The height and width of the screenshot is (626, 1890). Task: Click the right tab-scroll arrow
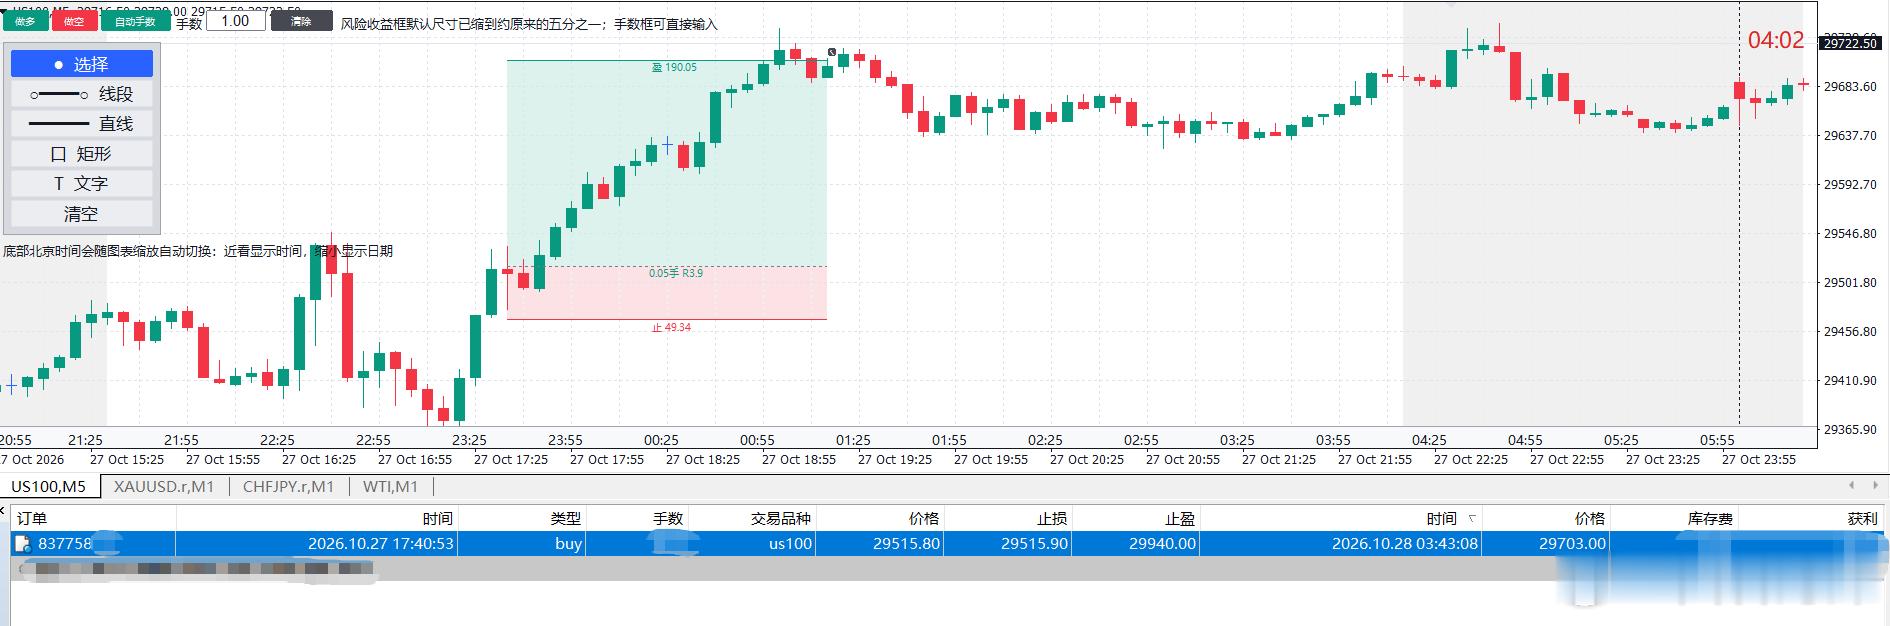(x=1874, y=486)
